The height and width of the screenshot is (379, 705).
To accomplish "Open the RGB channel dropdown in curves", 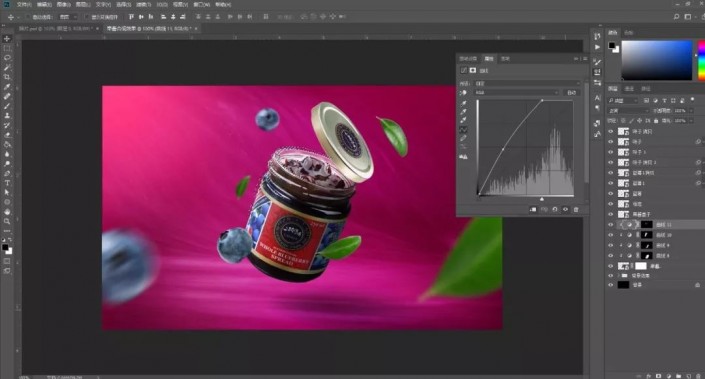I will point(517,93).
